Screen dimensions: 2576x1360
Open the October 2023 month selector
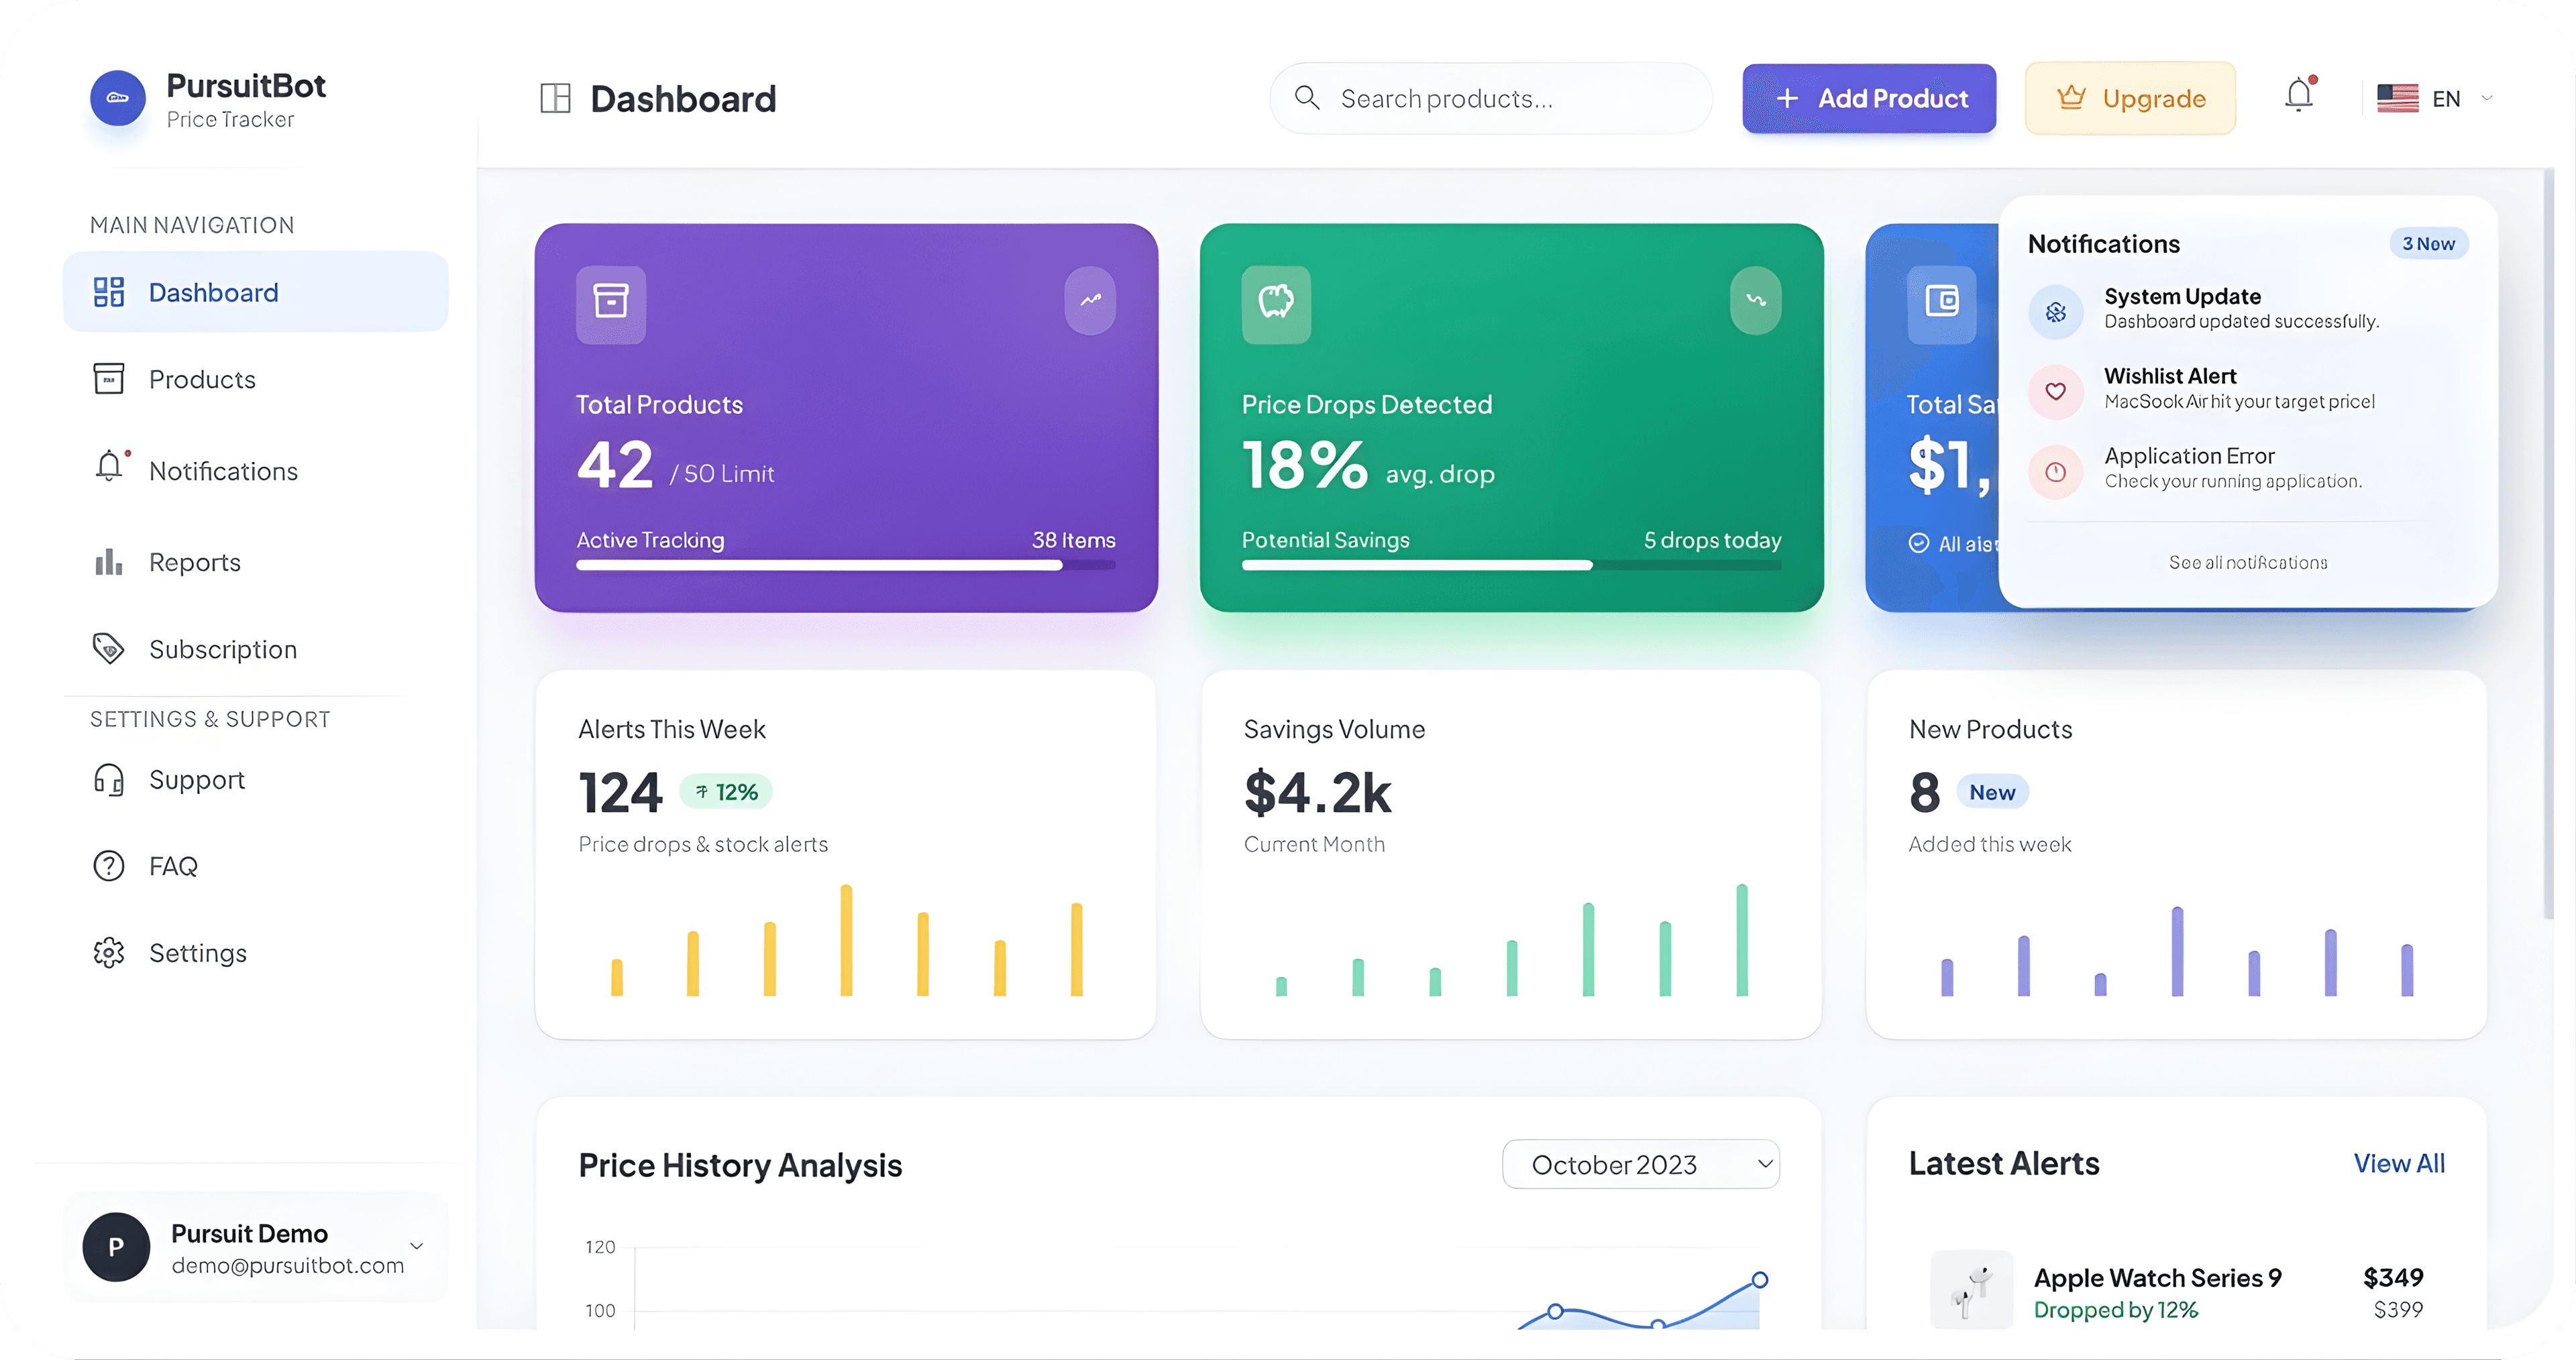point(1640,1164)
